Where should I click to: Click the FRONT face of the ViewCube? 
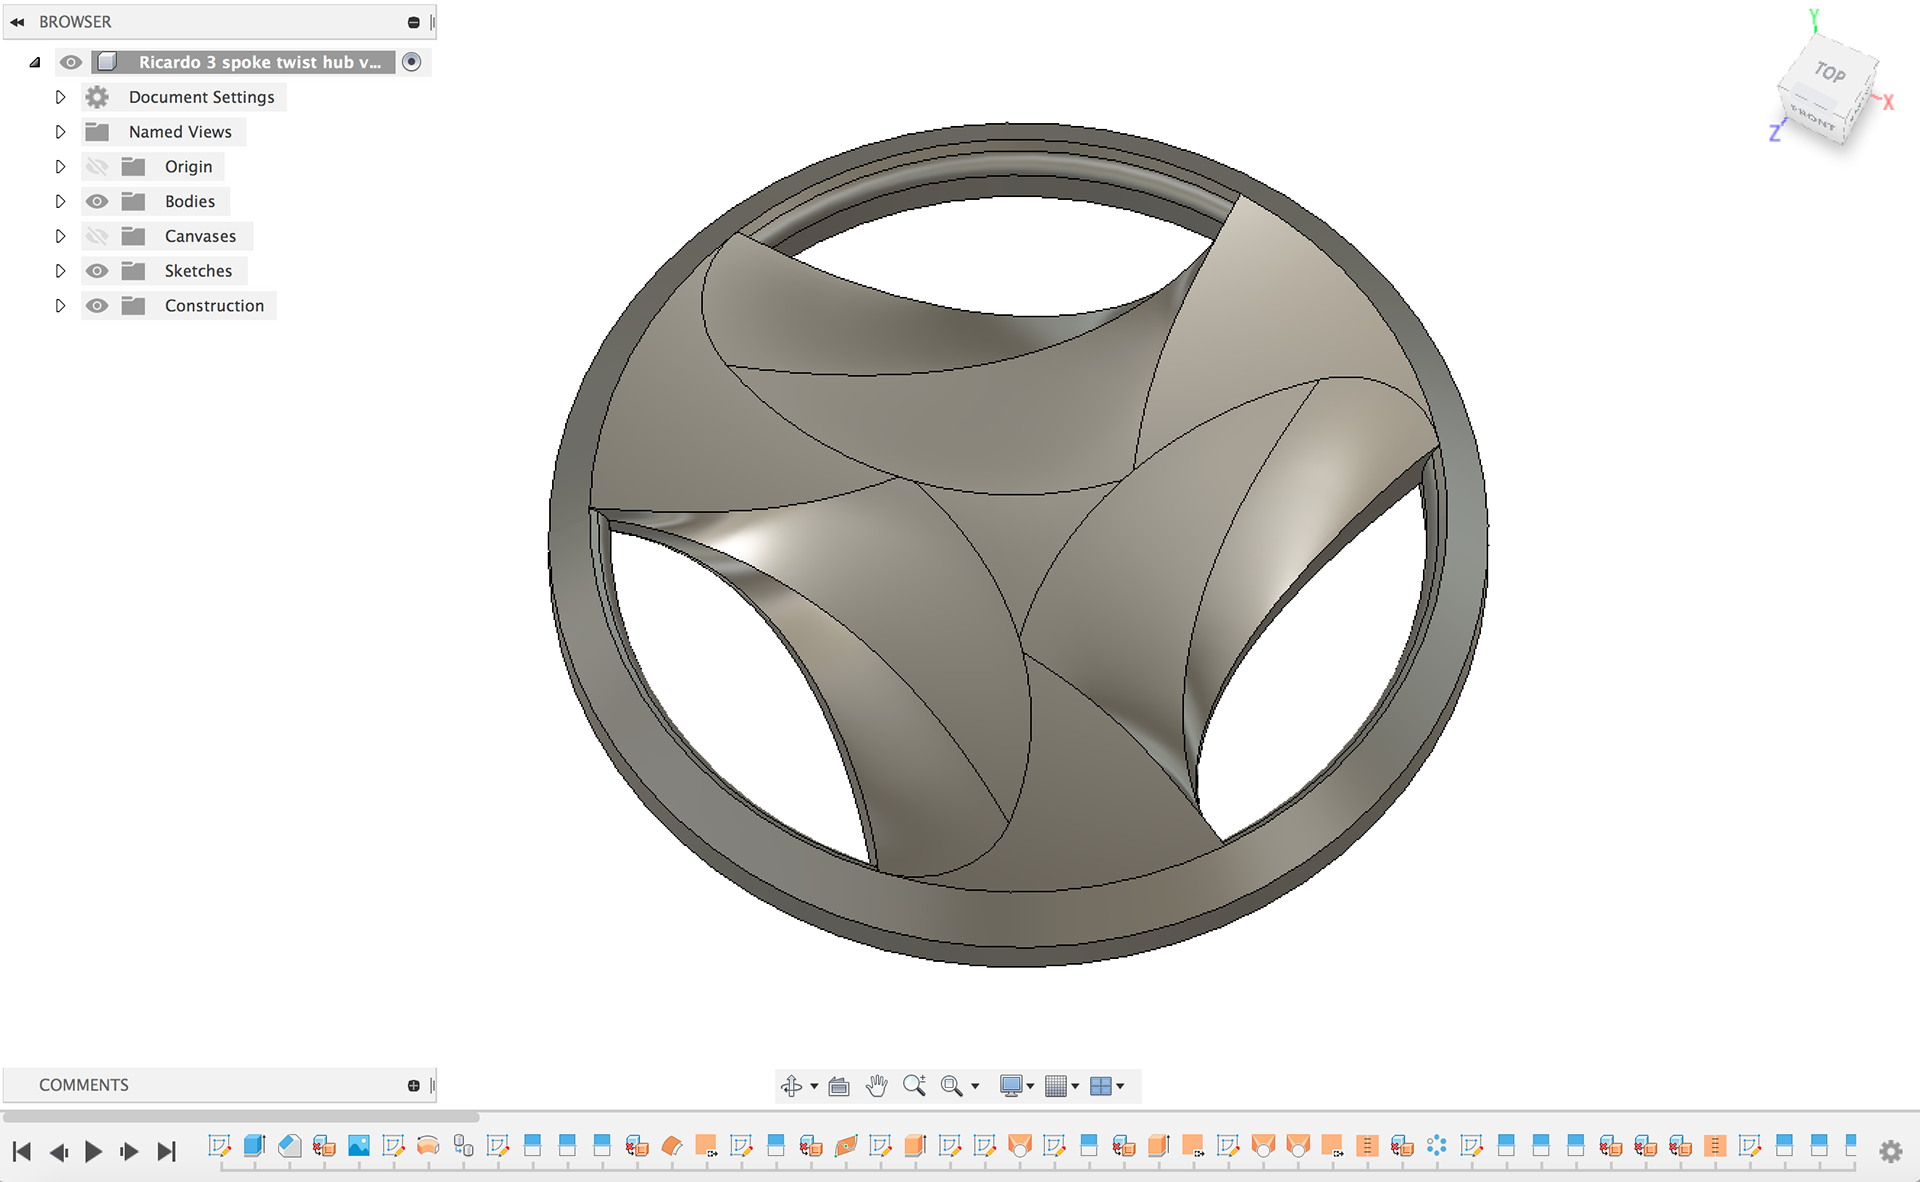1813,118
